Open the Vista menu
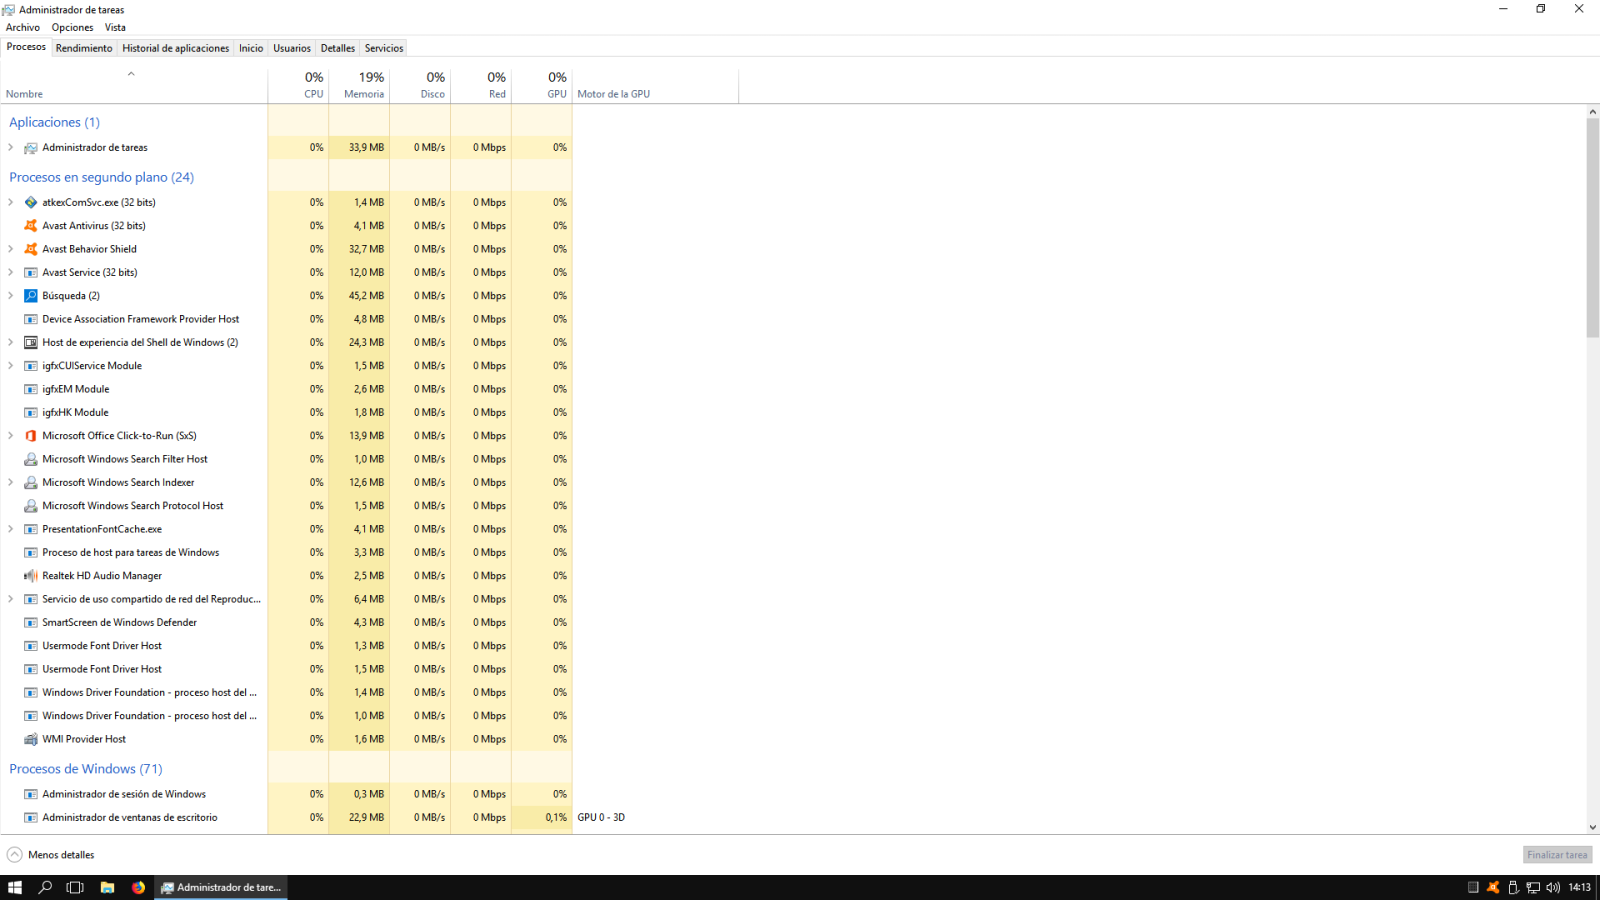1600x900 pixels. 116,28
